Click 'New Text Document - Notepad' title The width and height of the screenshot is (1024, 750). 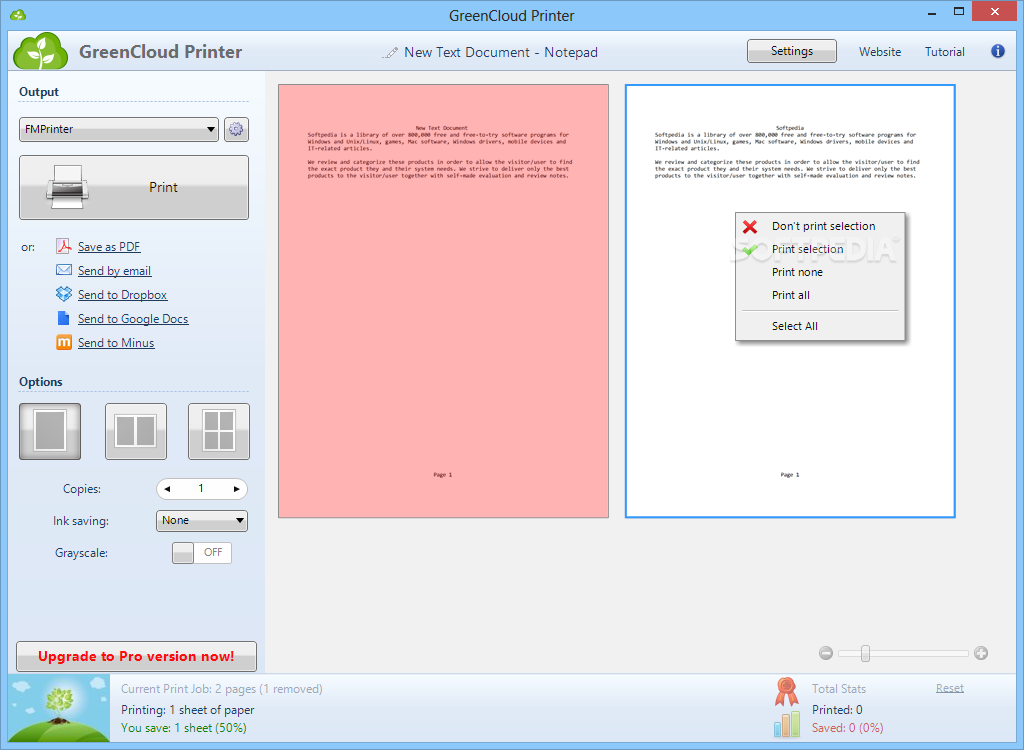click(501, 52)
